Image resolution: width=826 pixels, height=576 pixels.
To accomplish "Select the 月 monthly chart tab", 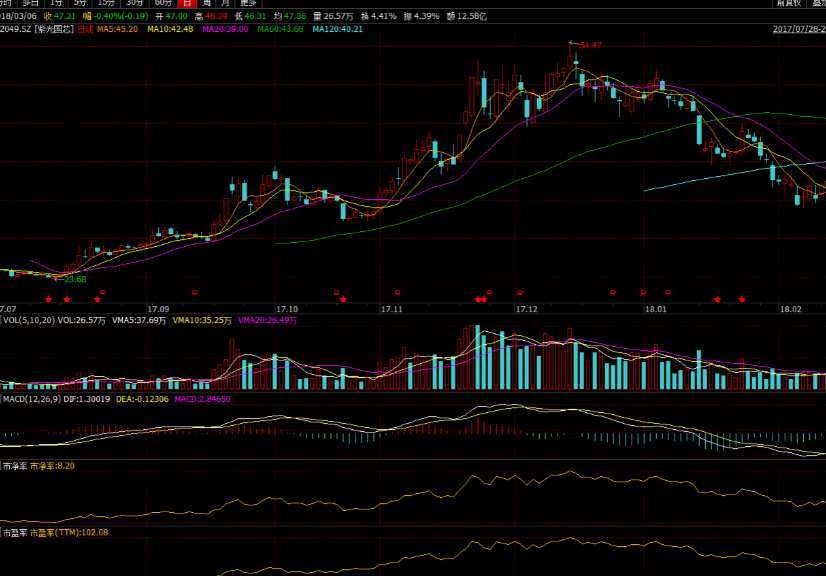I will tap(225, 4).
